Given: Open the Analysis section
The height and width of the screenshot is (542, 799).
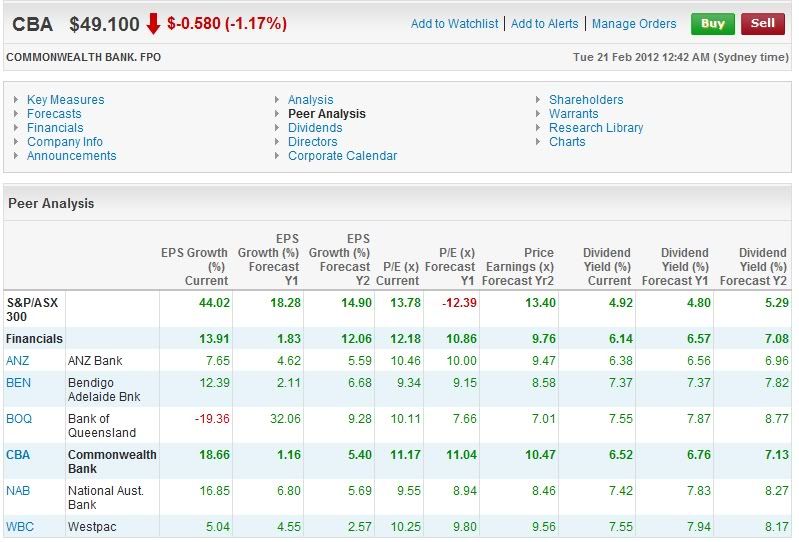Looking at the screenshot, I should (310, 100).
